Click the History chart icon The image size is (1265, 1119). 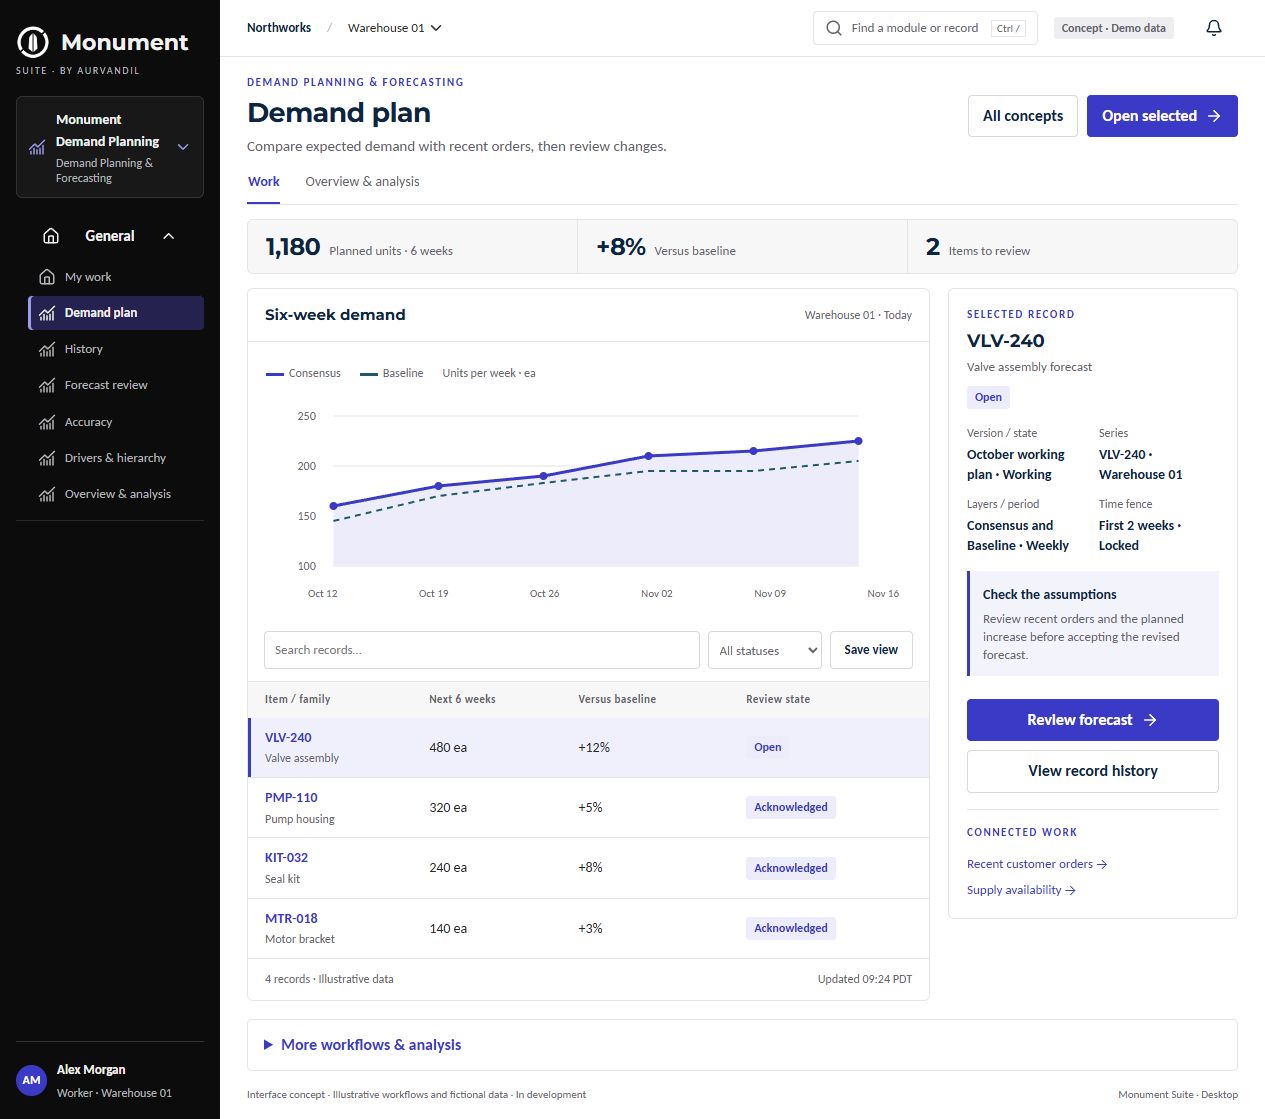[x=47, y=349]
